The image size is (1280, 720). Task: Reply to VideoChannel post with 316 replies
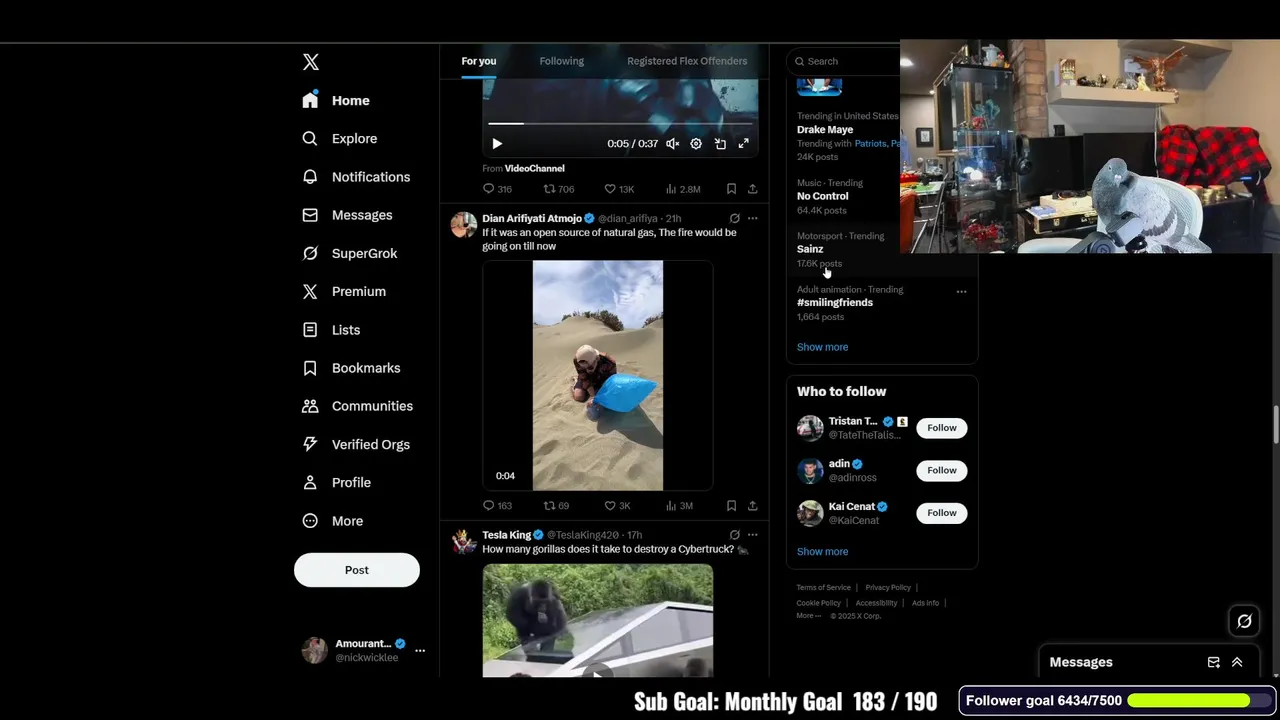tap(497, 189)
